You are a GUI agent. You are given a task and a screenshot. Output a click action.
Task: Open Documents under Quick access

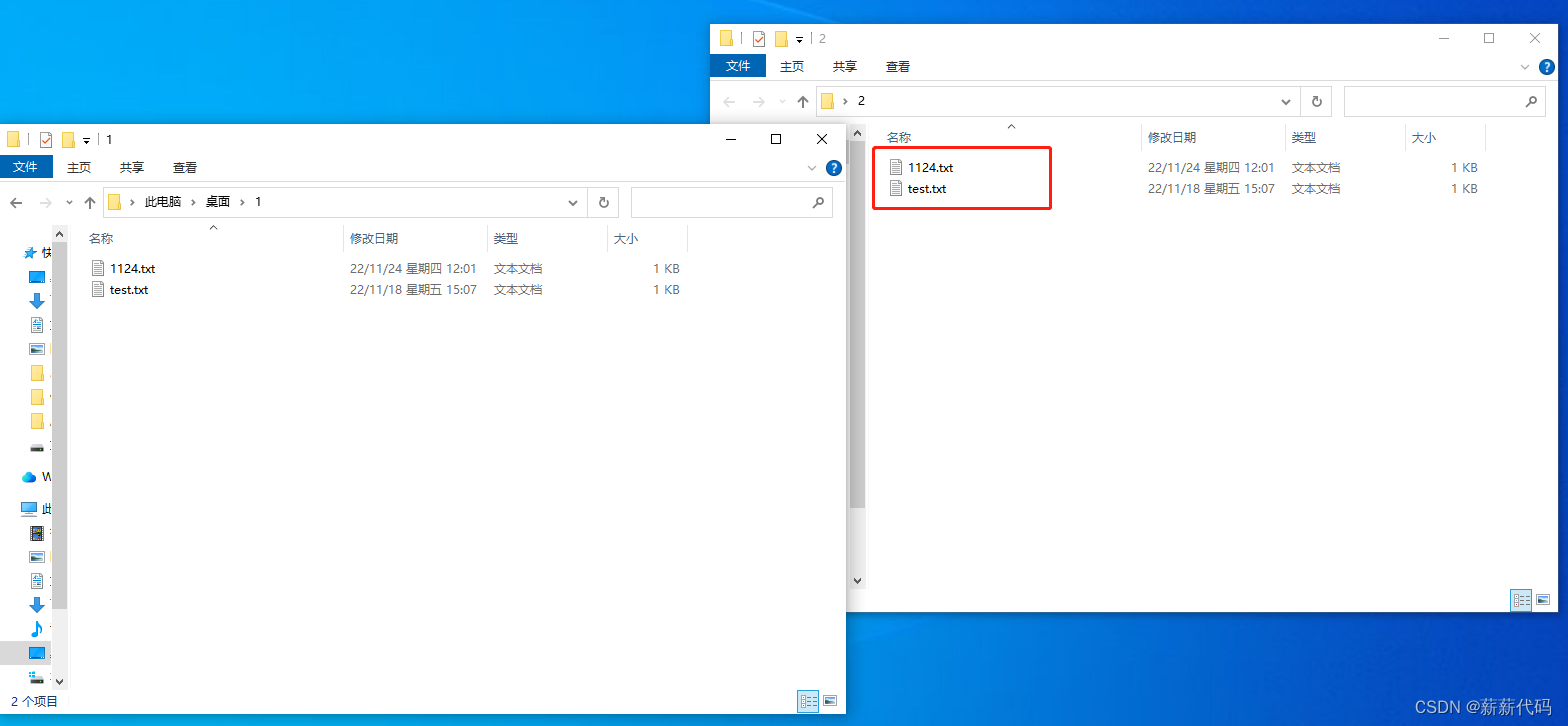(37, 325)
